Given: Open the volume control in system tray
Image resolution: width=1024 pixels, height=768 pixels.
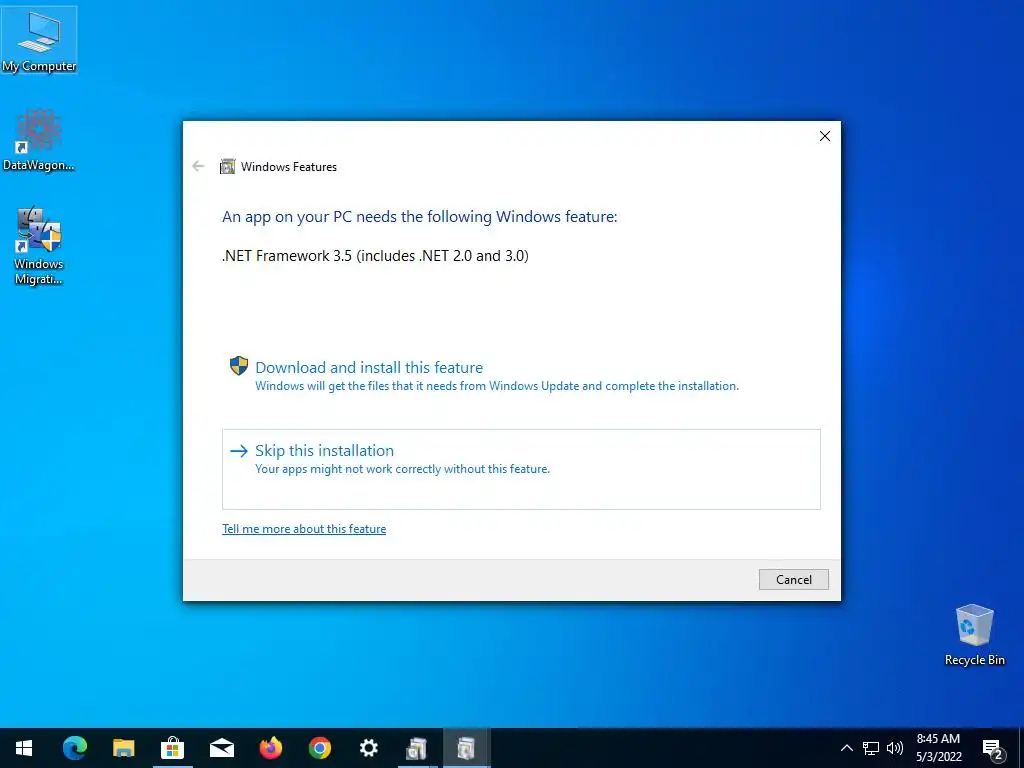Looking at the screenshot, I should pos(895,748).
